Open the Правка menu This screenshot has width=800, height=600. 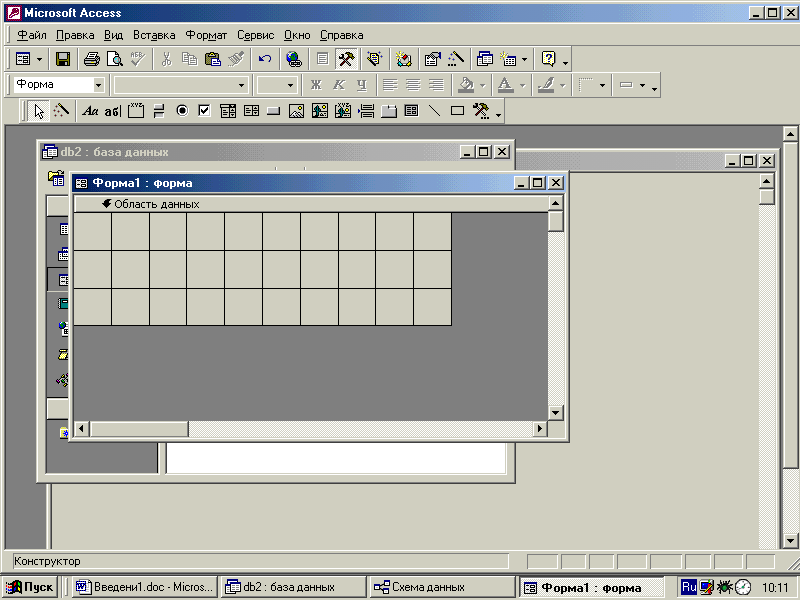pos(75,35)
